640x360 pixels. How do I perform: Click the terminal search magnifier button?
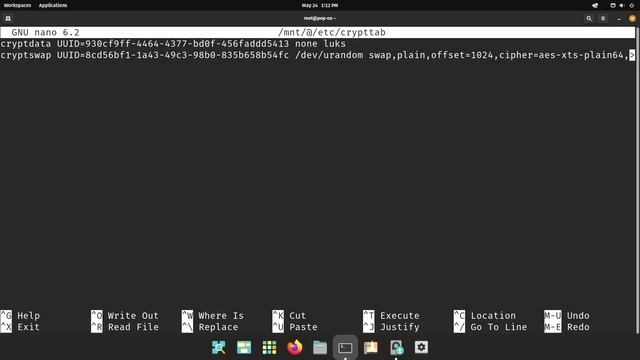[589, 18]
